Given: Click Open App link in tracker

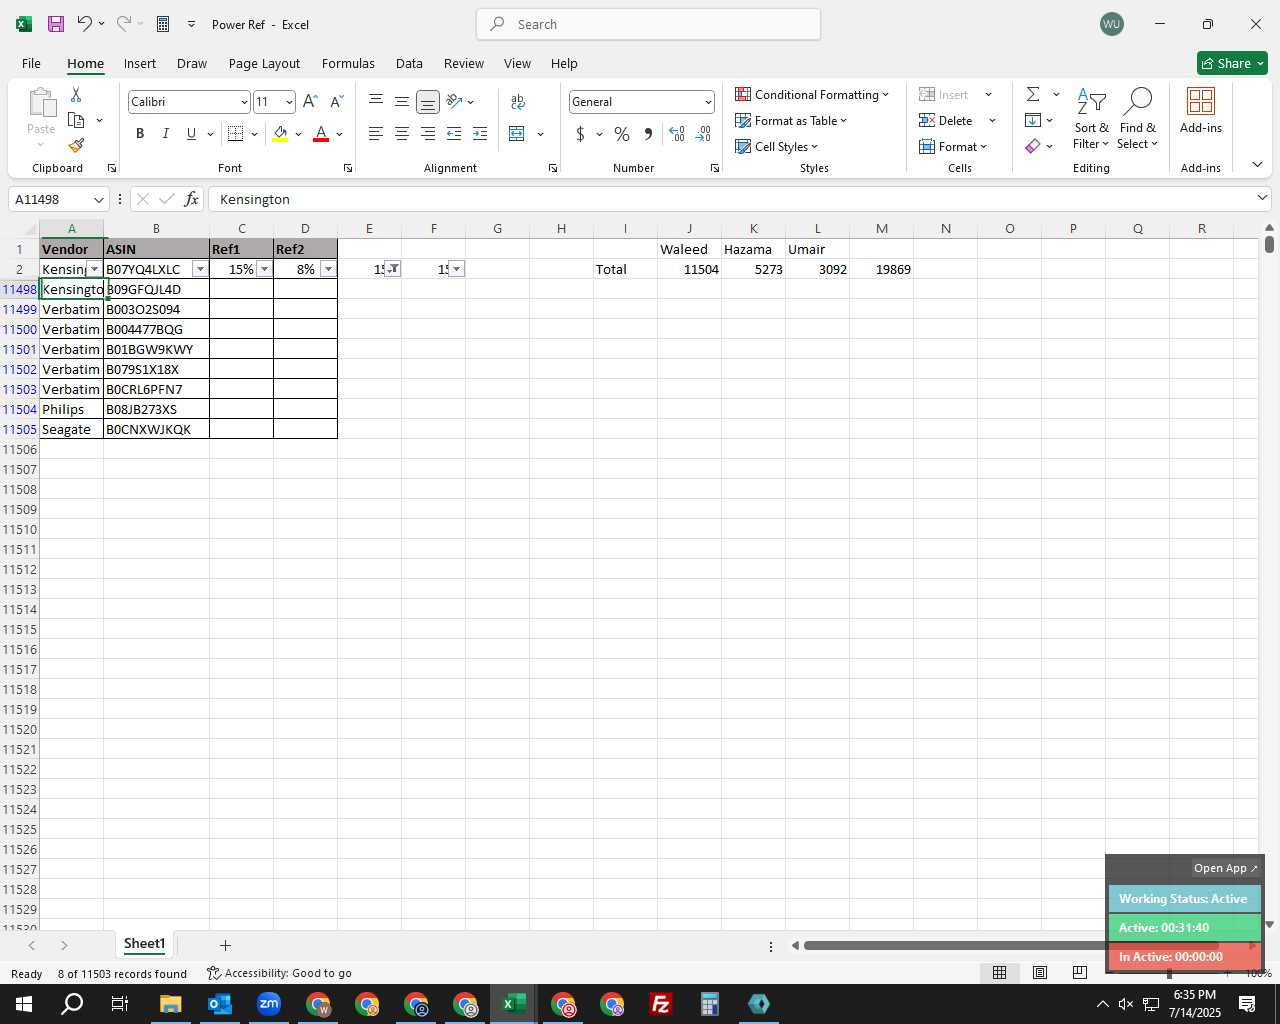Looking at the screenshot, I should [1225, 868].
